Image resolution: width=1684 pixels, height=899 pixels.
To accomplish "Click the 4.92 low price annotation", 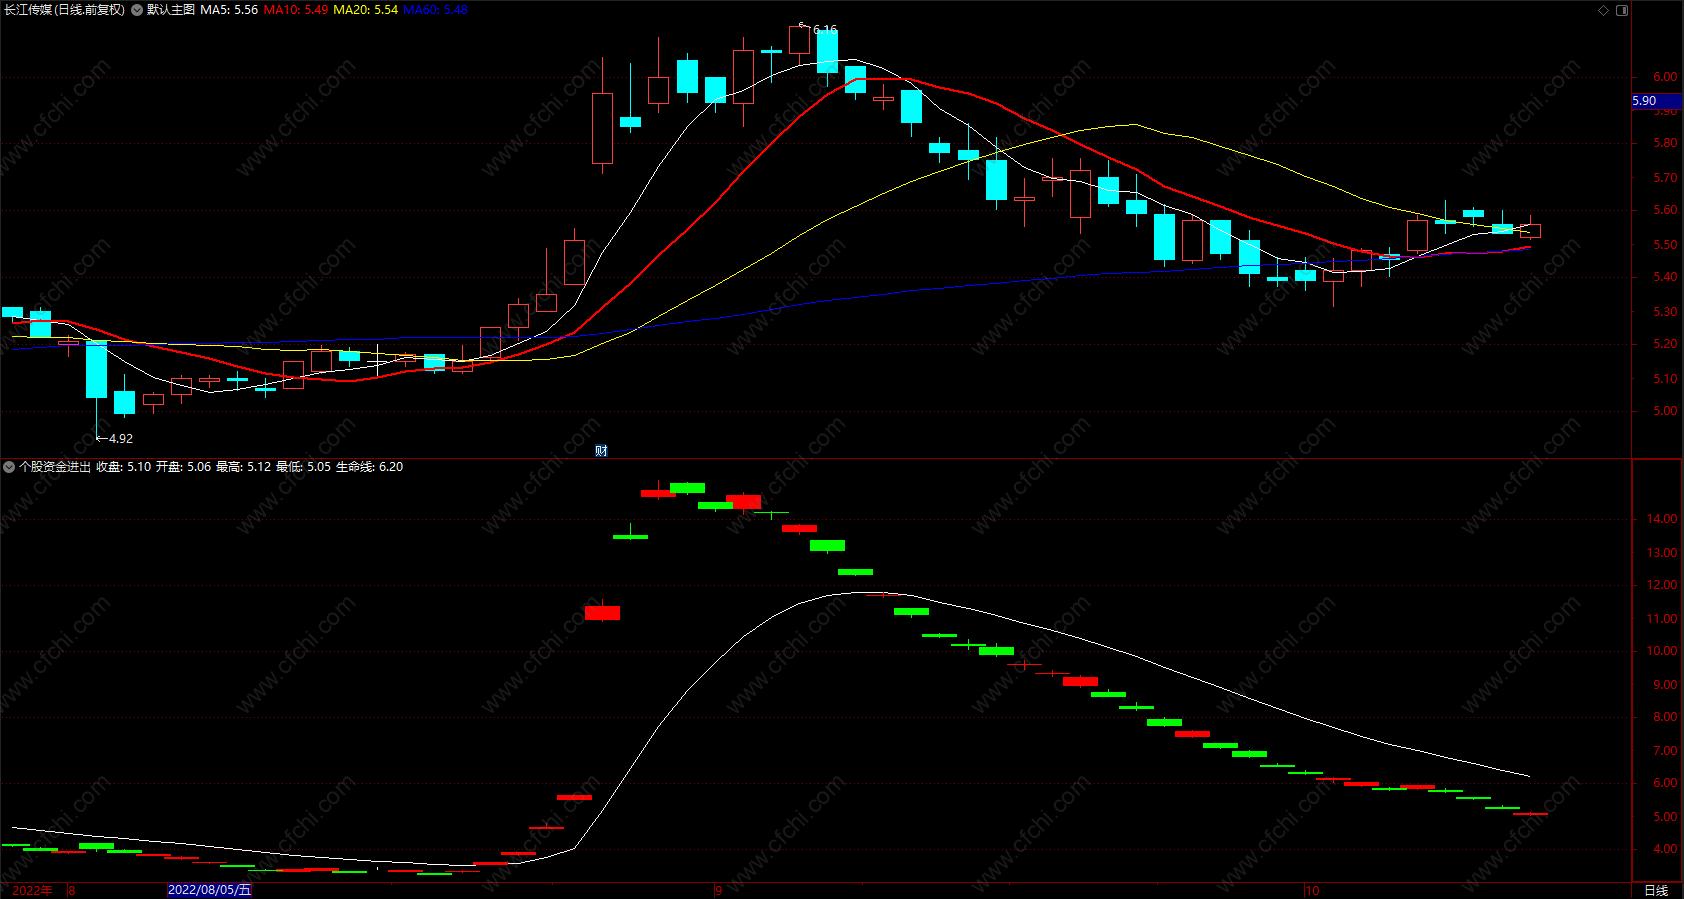I will 120,439.
